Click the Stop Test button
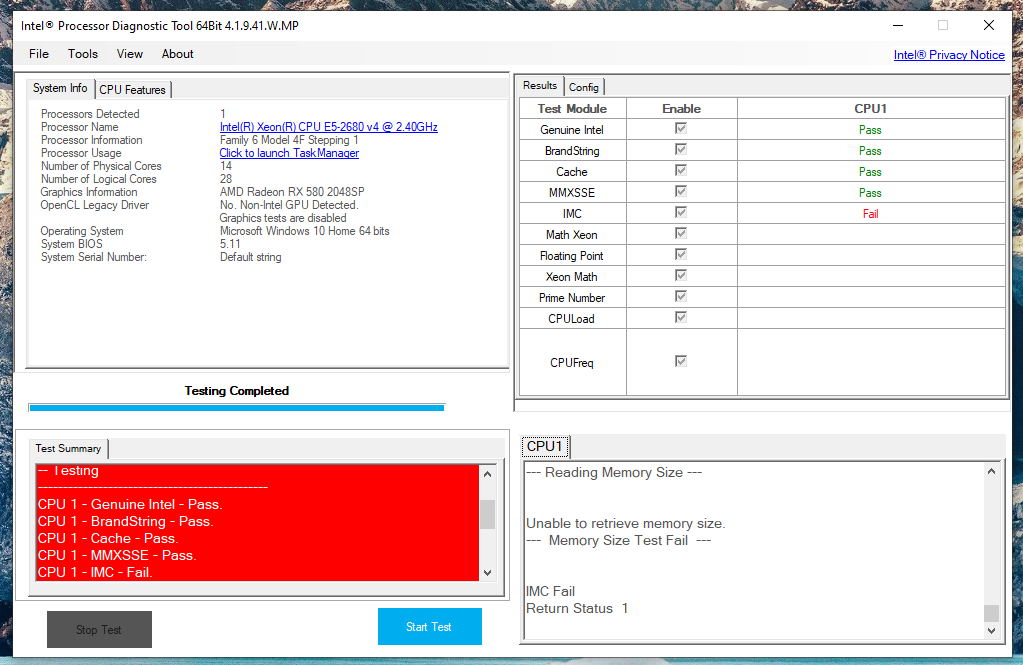The width and height of the screenshot is (1023, 665). [x=99, y=630]
